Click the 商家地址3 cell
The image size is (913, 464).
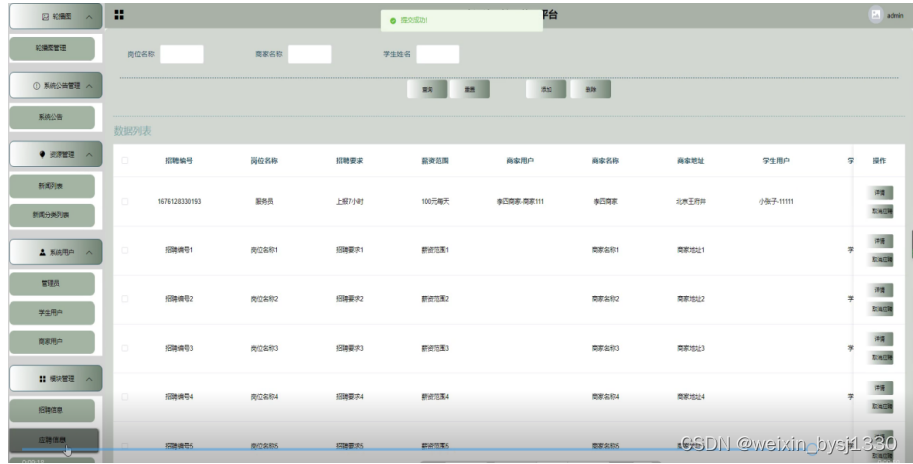pyautogui.click(x=691, y=348)
